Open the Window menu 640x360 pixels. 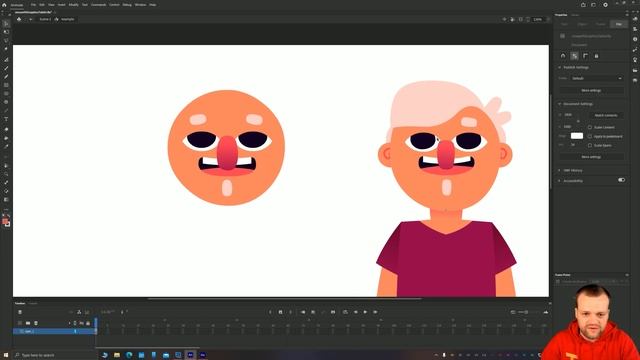click(140, 5)
